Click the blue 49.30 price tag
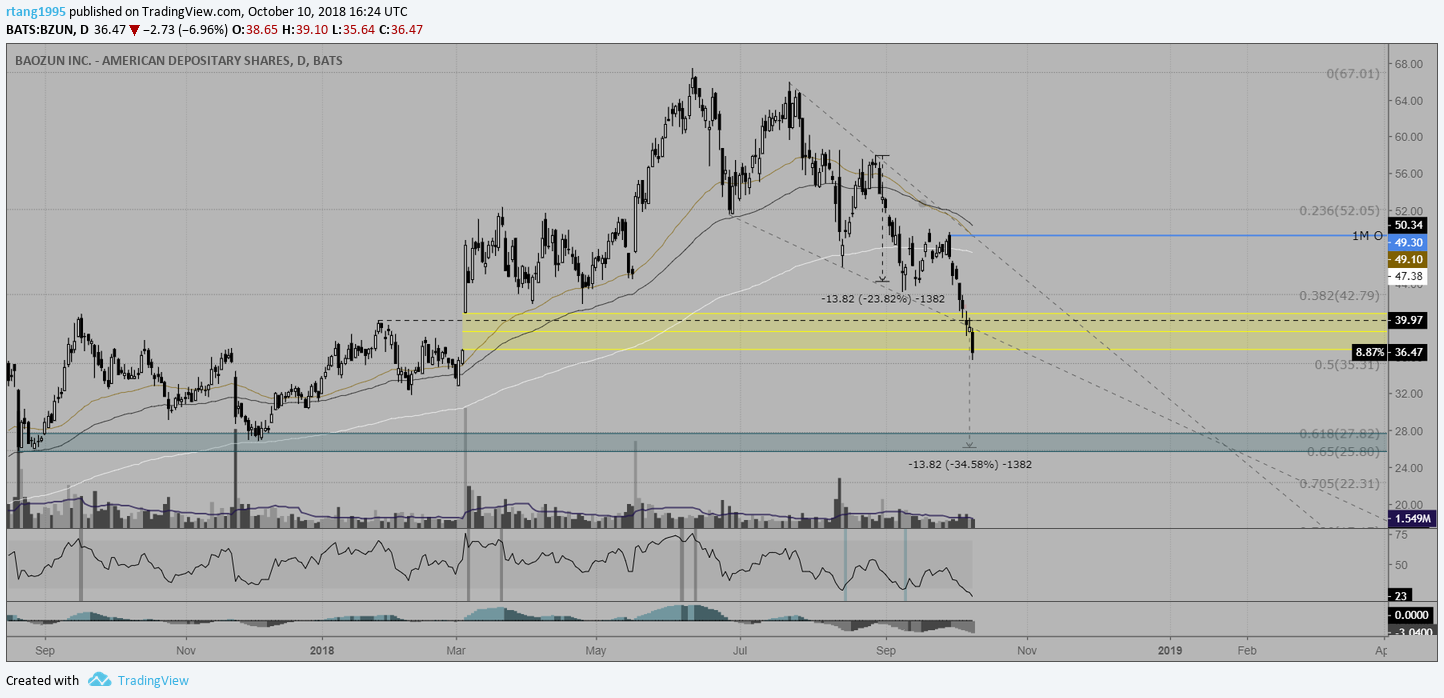This screenshot has width=1444, height=698. [1408, 242]
